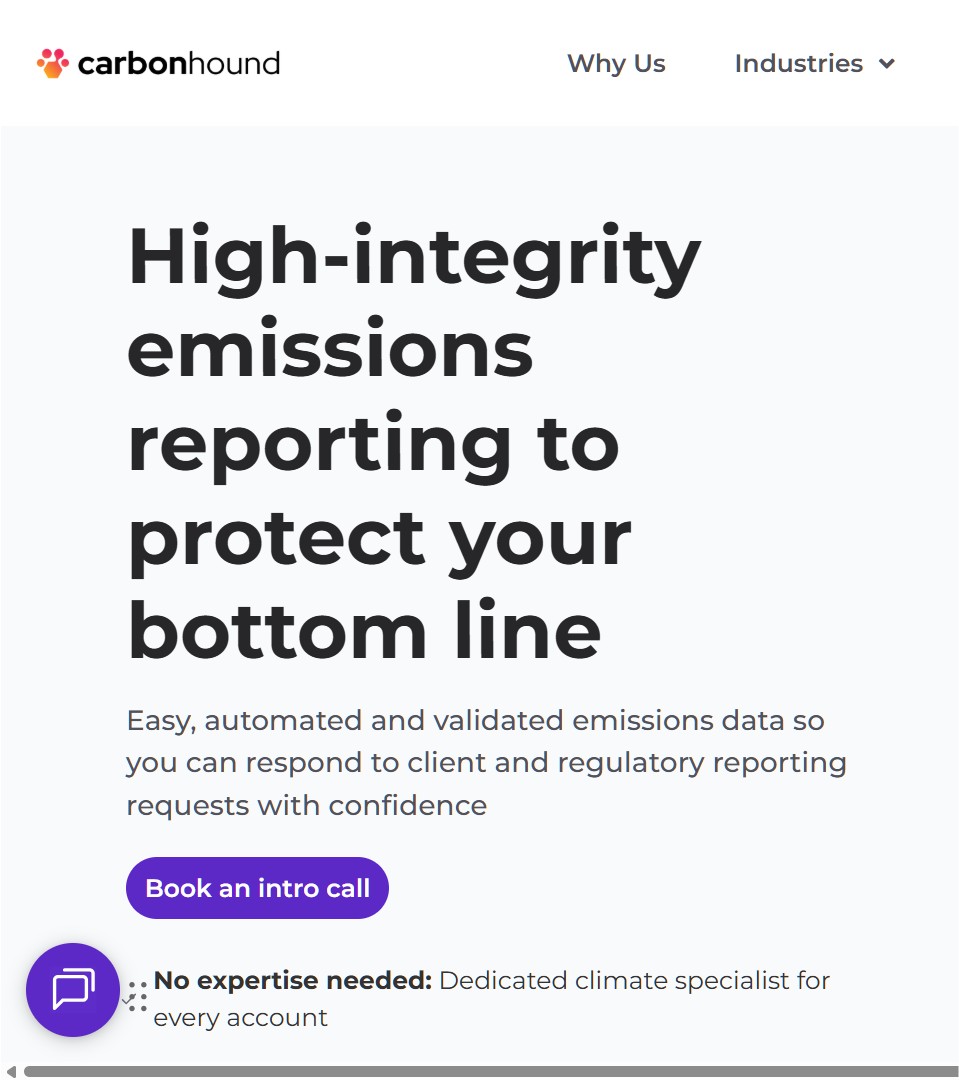Click the carbonhound paw logo icon
This screenshot has height=1080, width=959.
pos(53,63)
